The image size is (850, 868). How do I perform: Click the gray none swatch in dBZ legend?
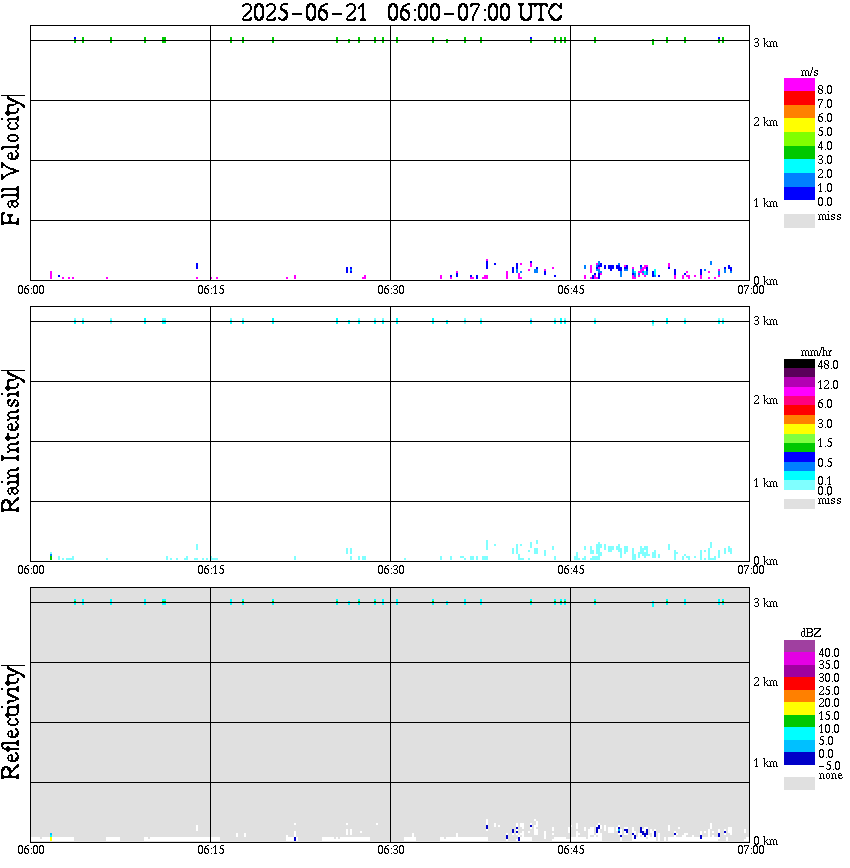[799, 783]
